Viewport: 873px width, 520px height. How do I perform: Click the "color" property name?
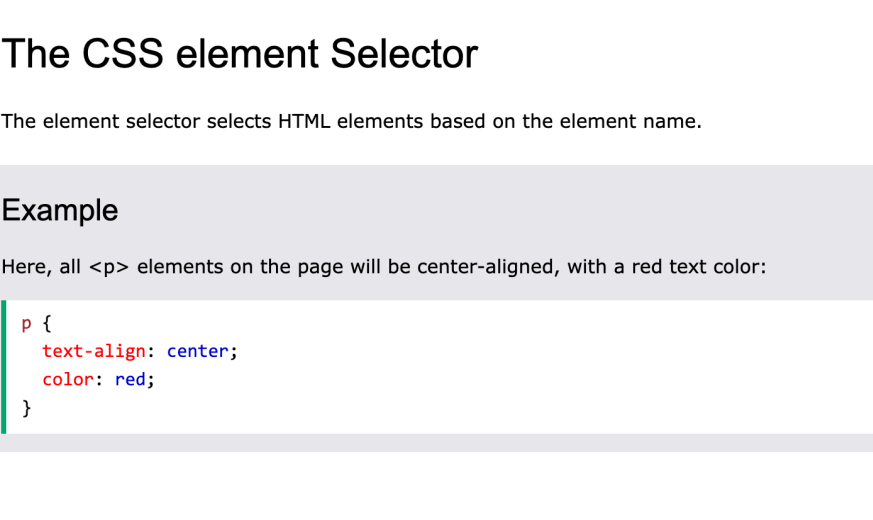point(68,380)
